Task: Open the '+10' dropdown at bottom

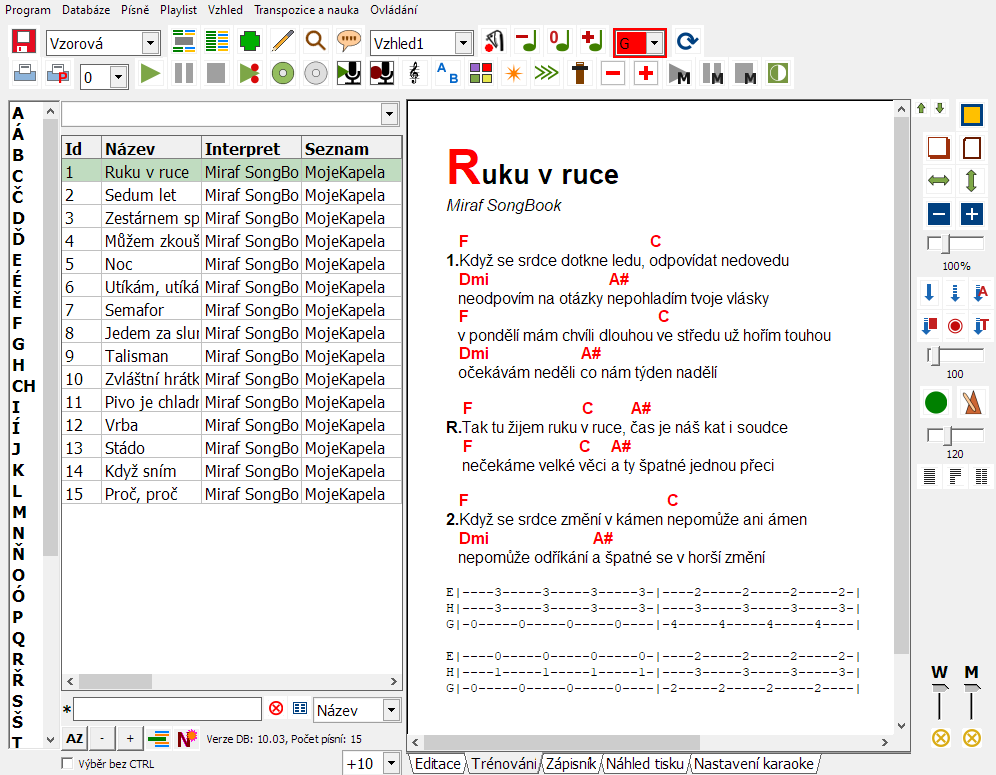Action: click(392, 763)
